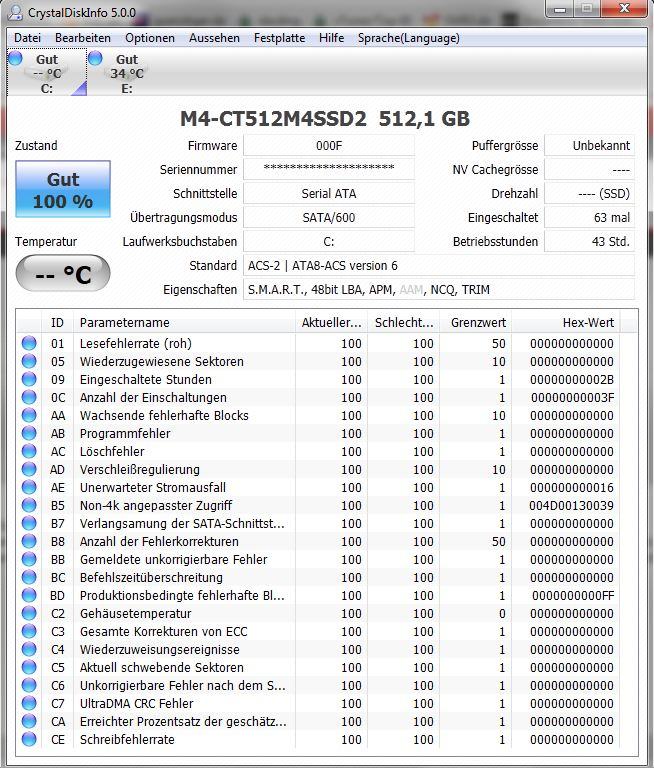Viewport: 654px width, 768px height.
Task: Select hex value 0000000000FF
Action: [573, 595]
